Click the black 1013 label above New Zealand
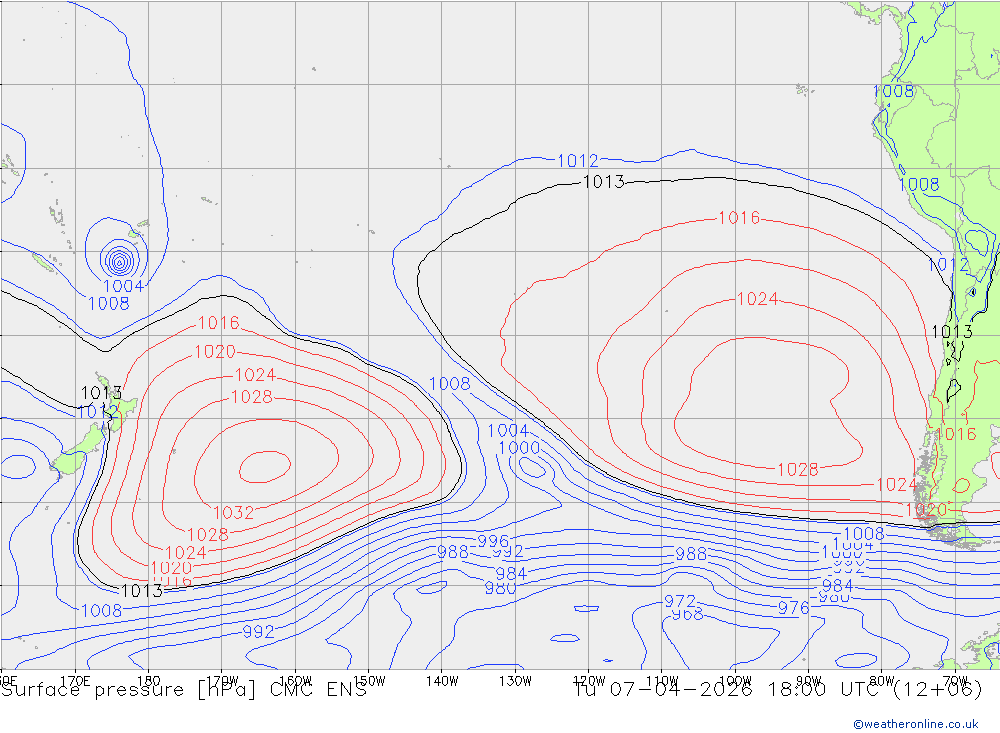 click(101, 392)
